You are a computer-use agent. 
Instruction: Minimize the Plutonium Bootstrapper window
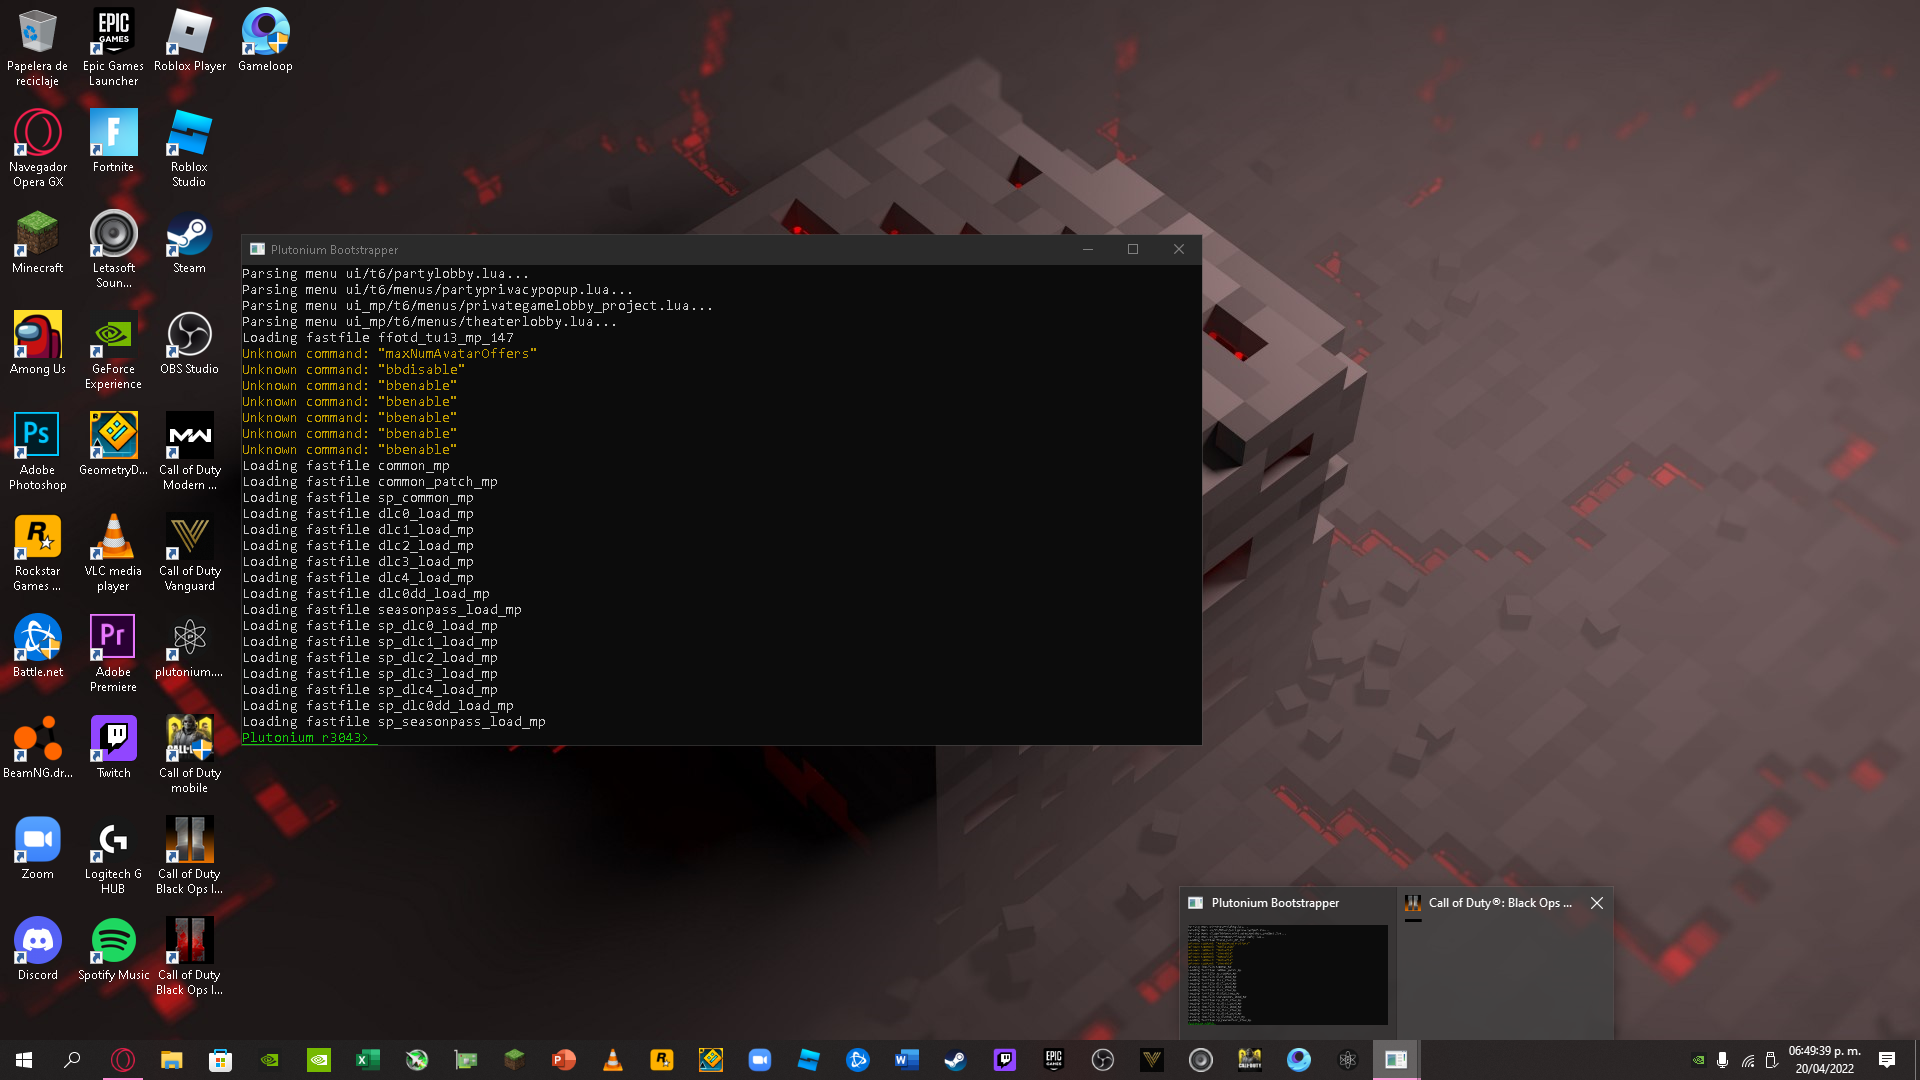(1087, 250)
